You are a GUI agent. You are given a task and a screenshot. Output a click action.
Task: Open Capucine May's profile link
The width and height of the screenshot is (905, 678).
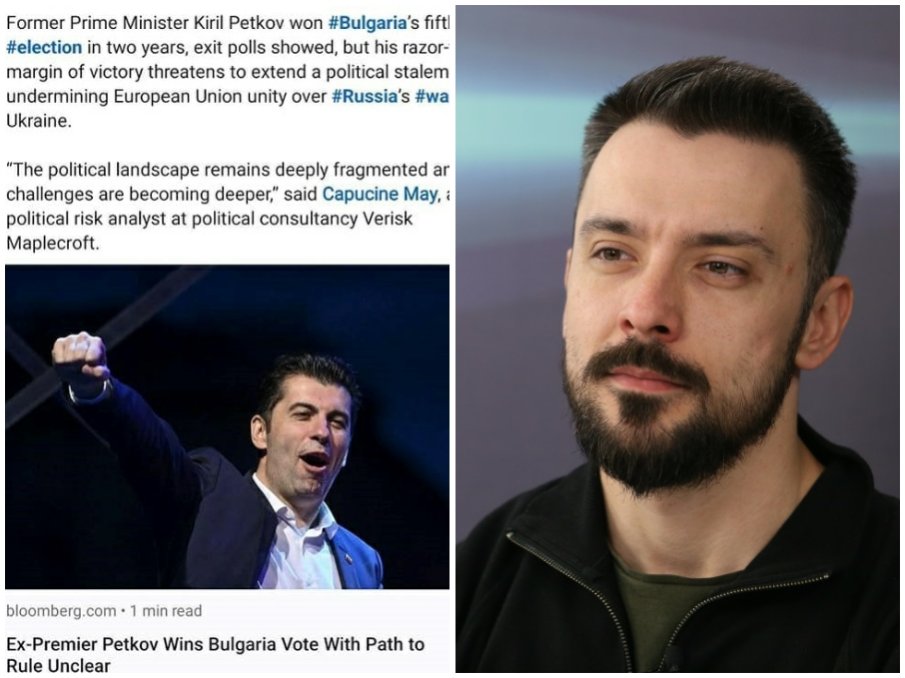(x=379, y=194)
